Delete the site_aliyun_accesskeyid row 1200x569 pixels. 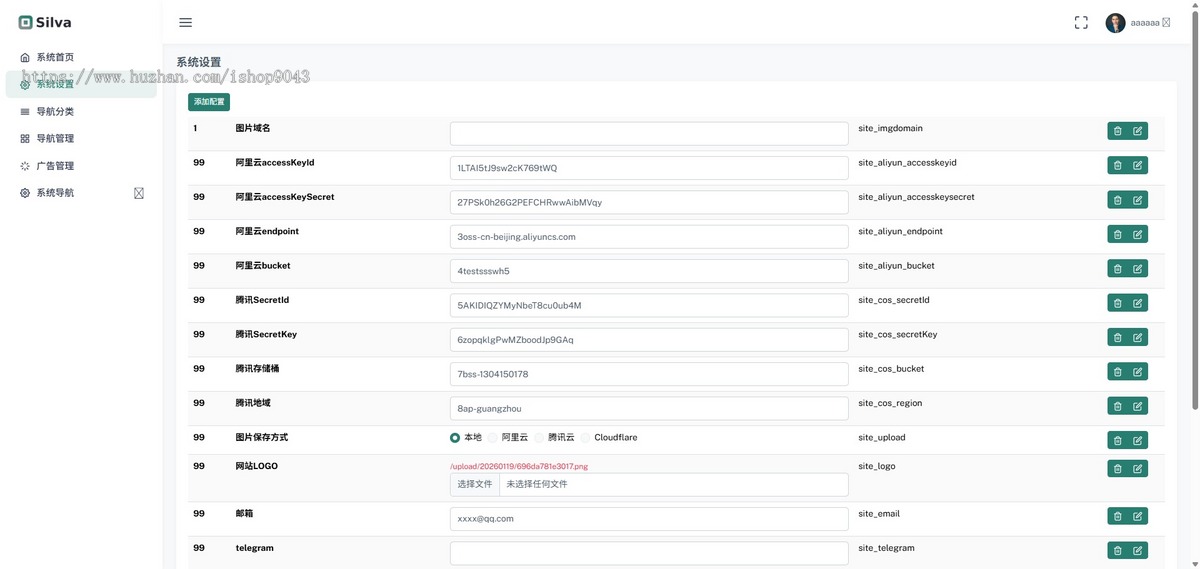point(1117,165)
